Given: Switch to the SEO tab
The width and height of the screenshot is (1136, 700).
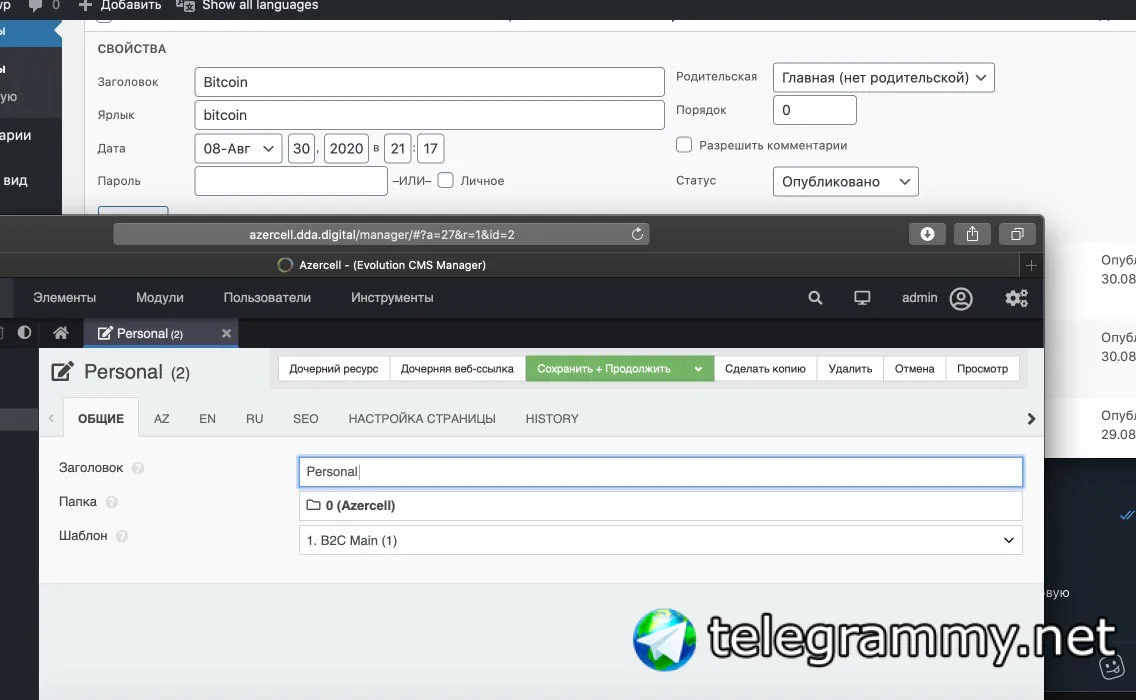Looking at the screenshot, I should pyautogui.click(x=306, y=419).
